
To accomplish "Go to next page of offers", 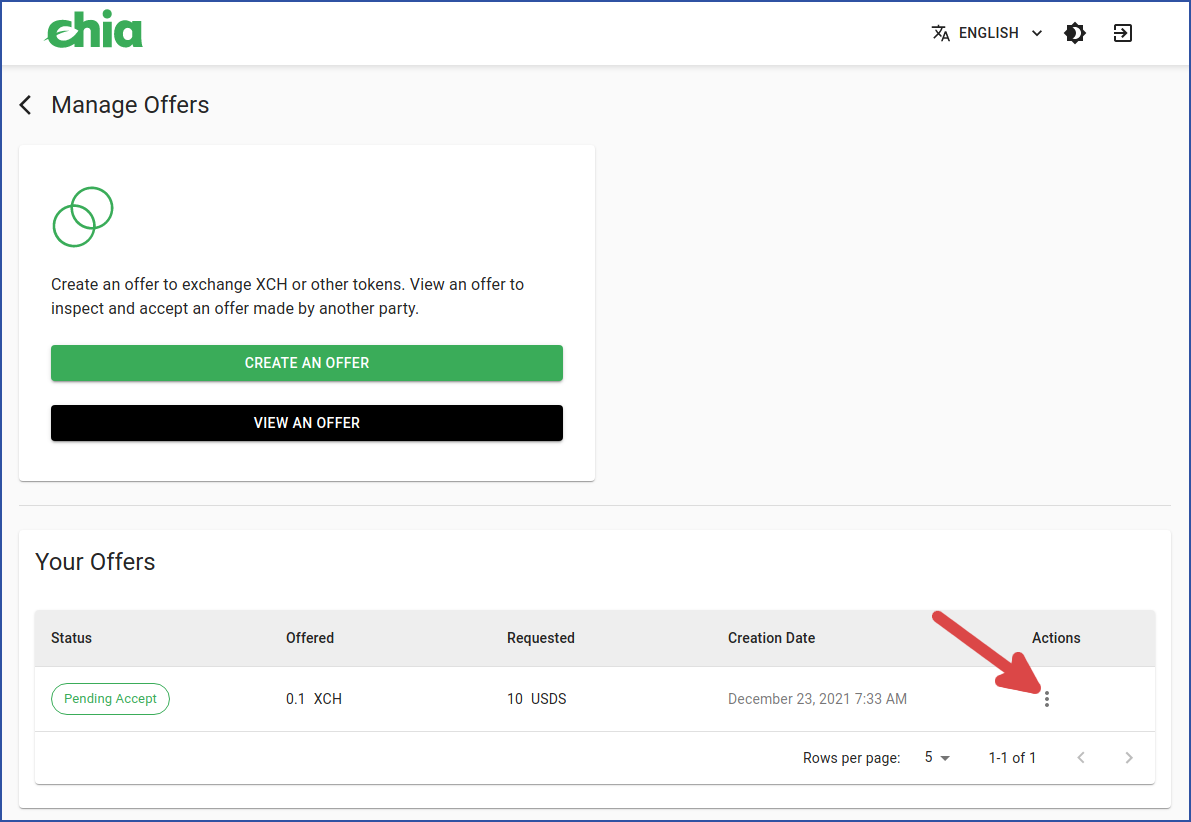I will (x=1129, y=757).
